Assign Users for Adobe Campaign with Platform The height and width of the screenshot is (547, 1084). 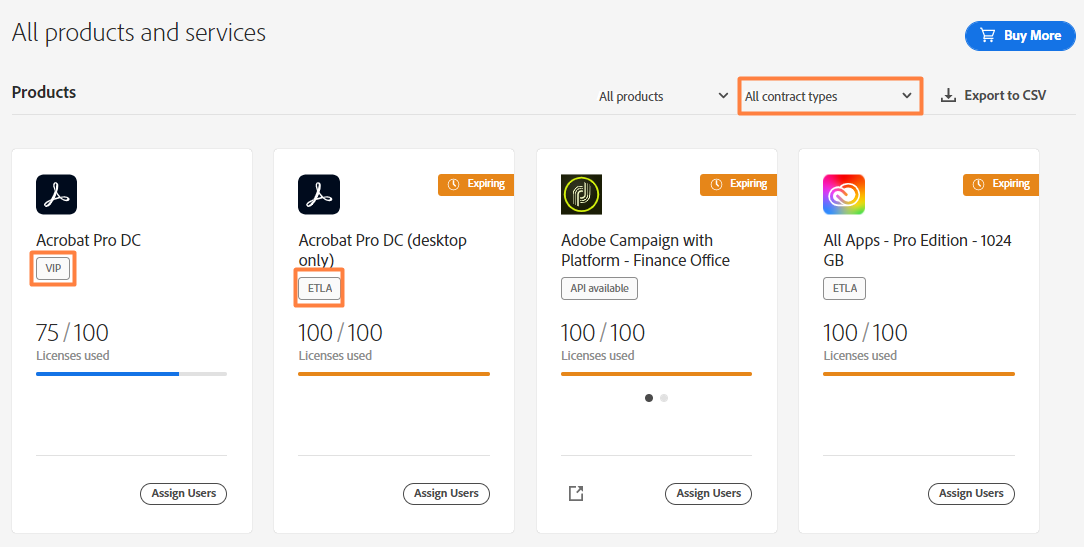[708, 494]
